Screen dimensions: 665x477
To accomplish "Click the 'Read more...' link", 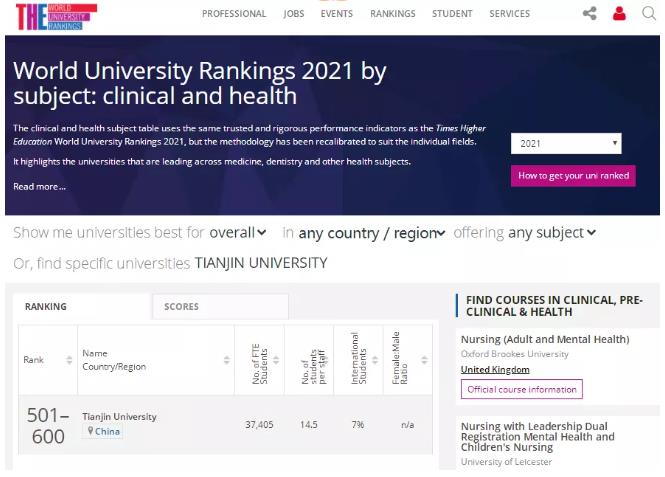I will tap(39, 187).
